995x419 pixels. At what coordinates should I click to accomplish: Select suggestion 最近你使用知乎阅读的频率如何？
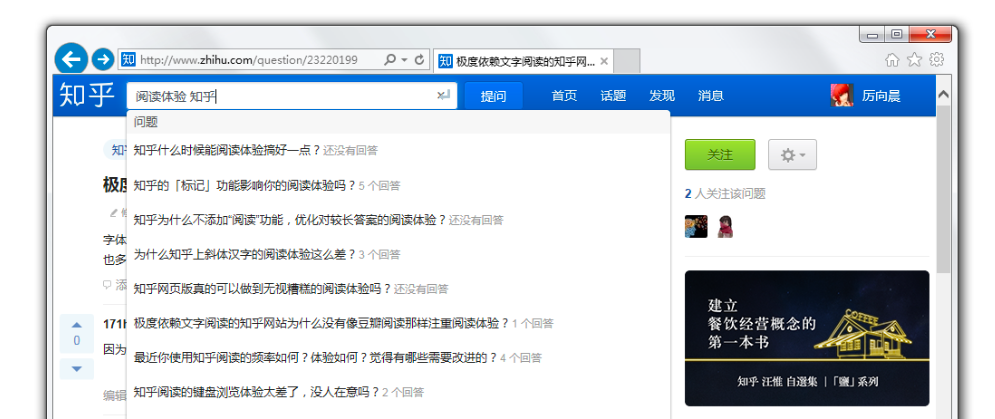[x=399, y=357]
